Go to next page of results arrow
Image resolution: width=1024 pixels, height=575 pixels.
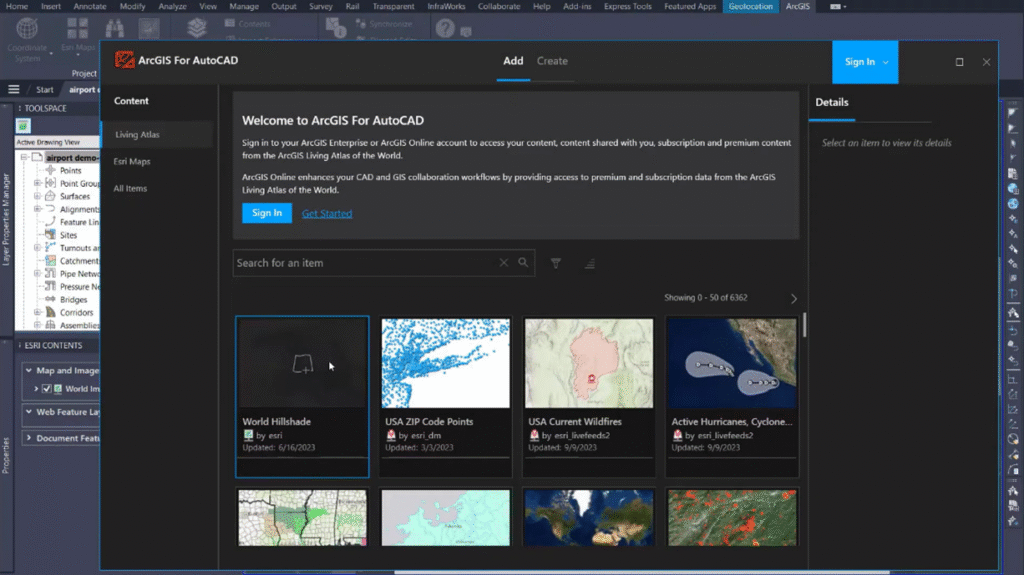(x=794, y=298)
